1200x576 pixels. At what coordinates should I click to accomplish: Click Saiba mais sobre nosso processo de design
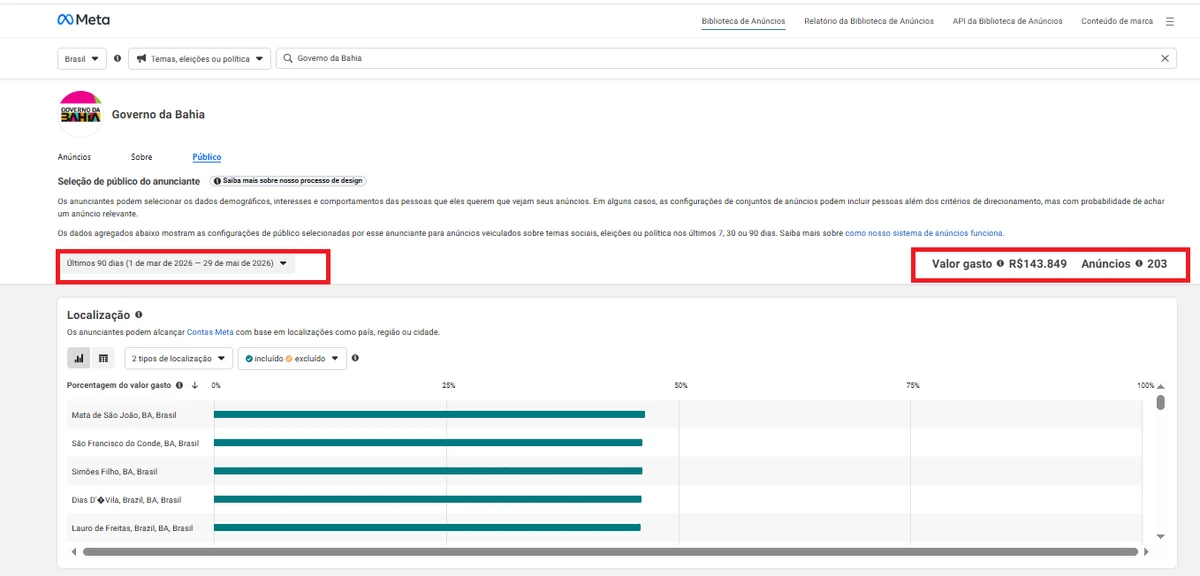[288, 181]
